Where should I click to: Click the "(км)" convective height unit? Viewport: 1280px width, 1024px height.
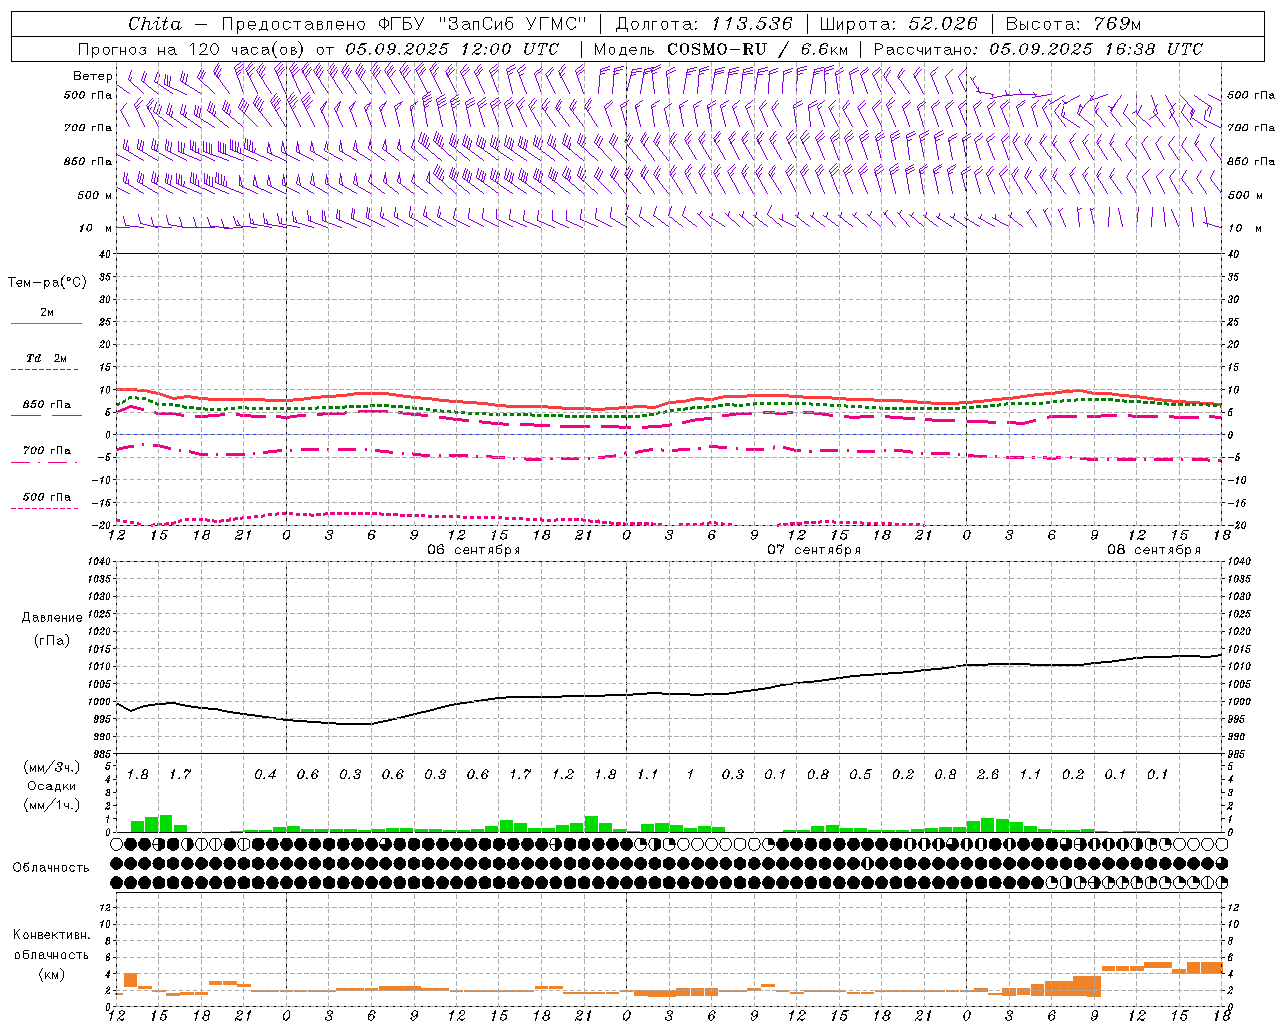(52, 974)
